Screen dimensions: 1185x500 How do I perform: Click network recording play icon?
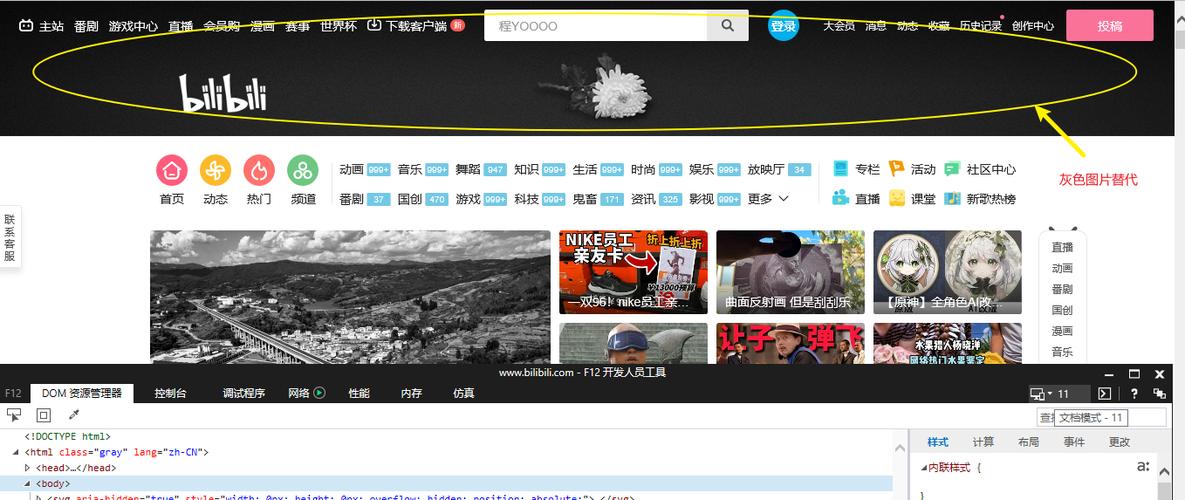[319, 393]
